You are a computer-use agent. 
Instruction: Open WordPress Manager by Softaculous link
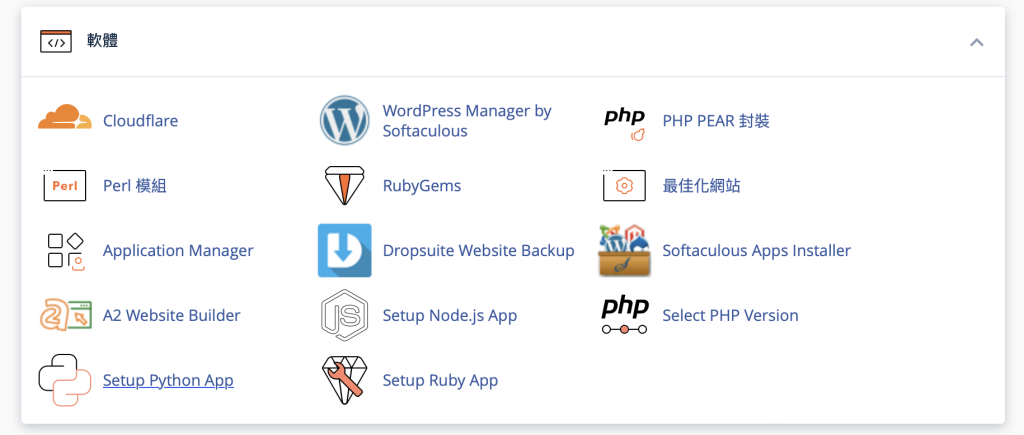[467, 121]
